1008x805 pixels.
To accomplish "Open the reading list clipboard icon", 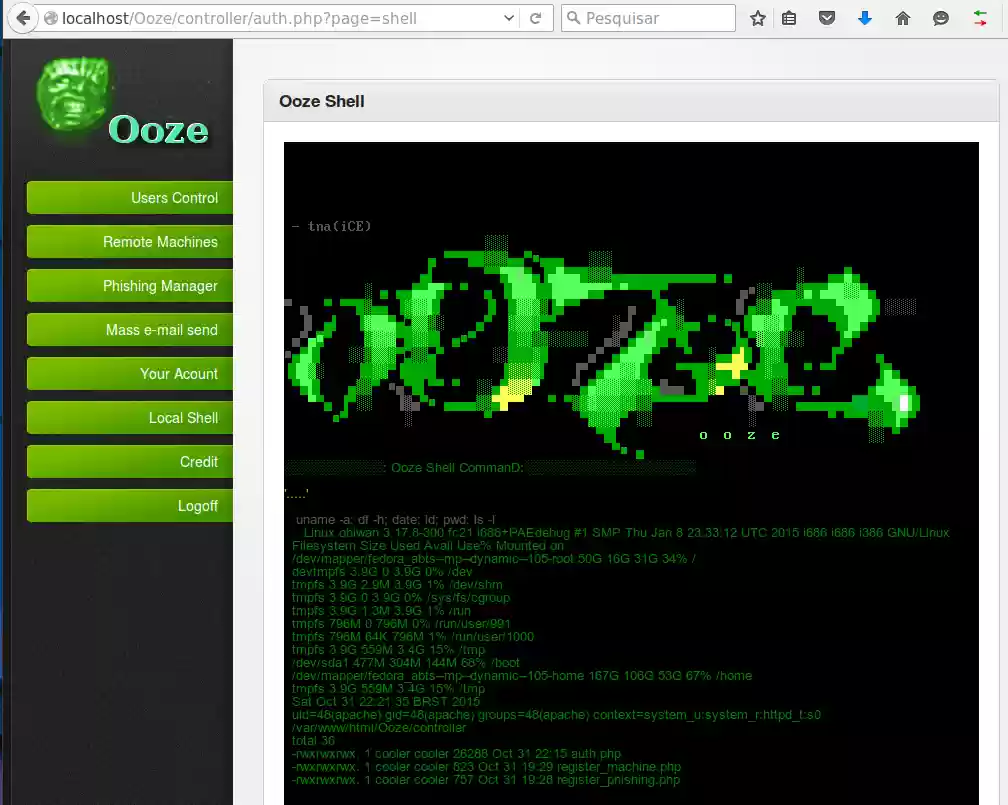I will pos(789,17).
